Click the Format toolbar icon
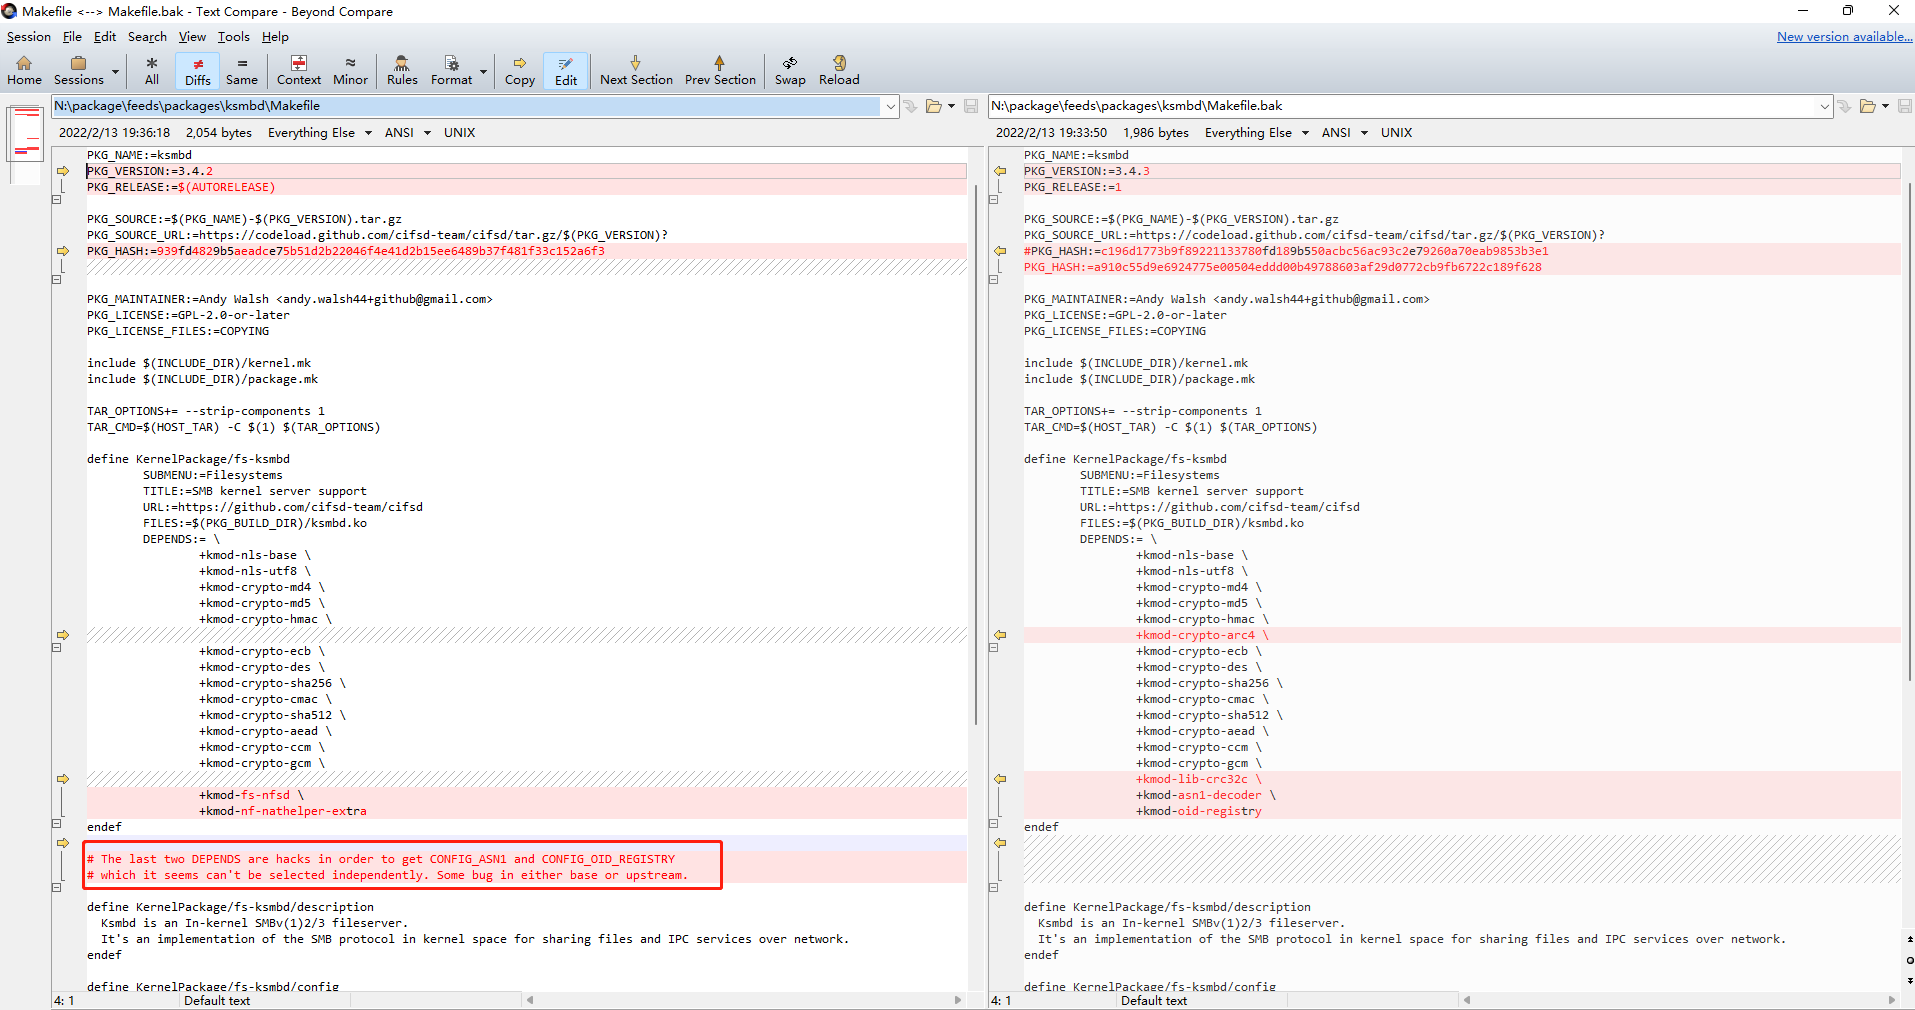The image size is (1915, 1010). (451, 71)
